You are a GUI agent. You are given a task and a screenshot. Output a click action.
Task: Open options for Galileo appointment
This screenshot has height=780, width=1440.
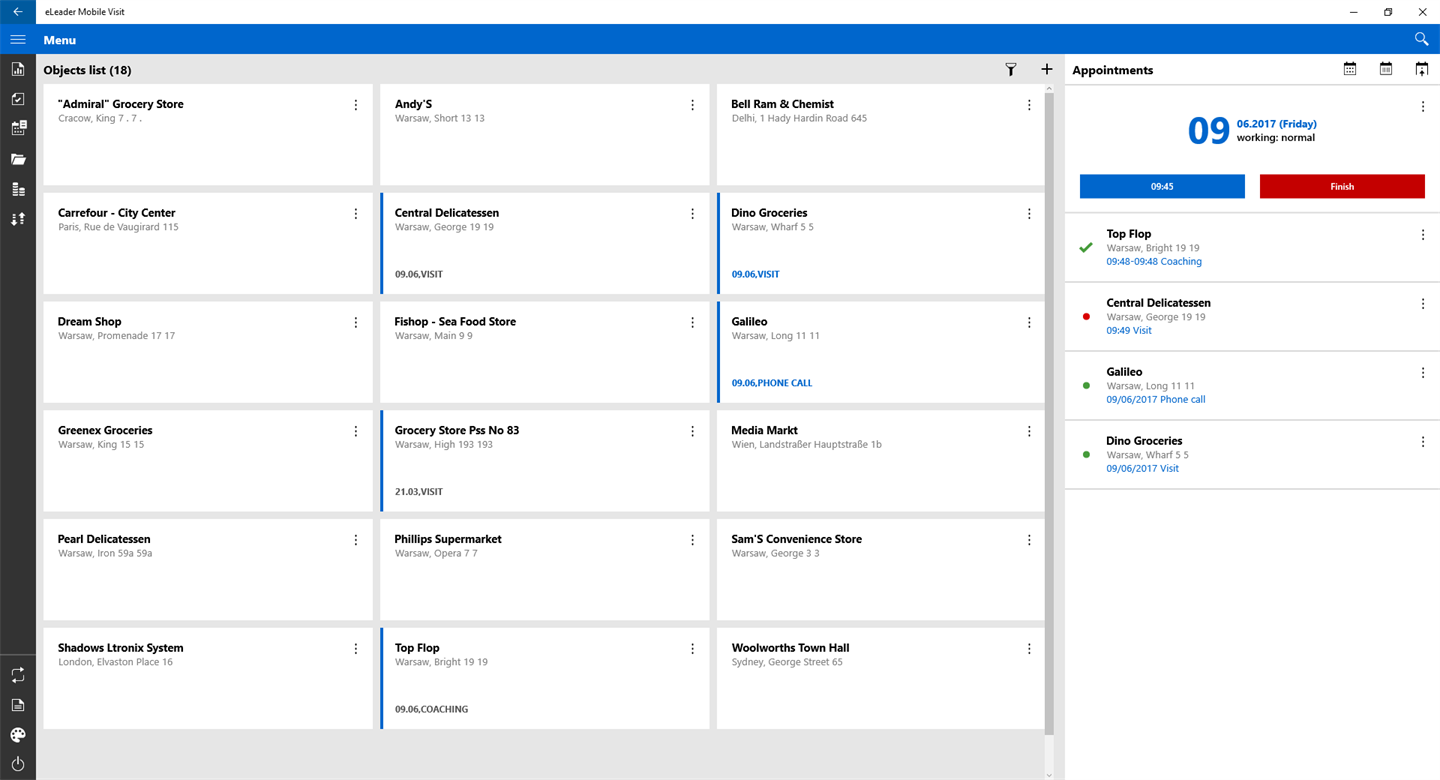(x=1423, y=373)
